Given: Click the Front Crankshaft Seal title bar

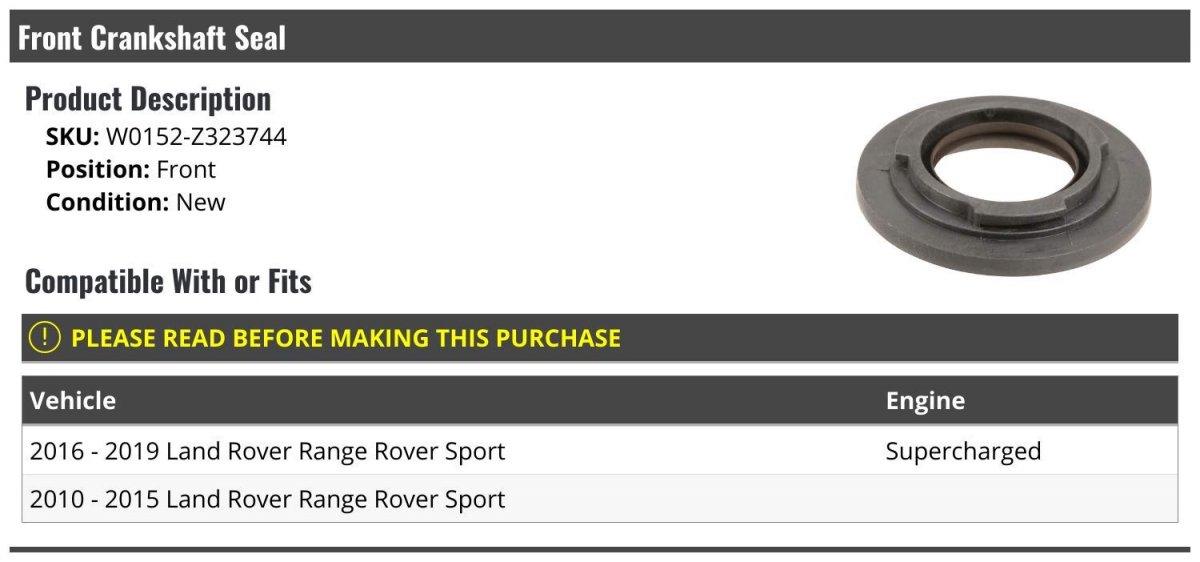Looking at the screenshot, I should pos(600,38).
